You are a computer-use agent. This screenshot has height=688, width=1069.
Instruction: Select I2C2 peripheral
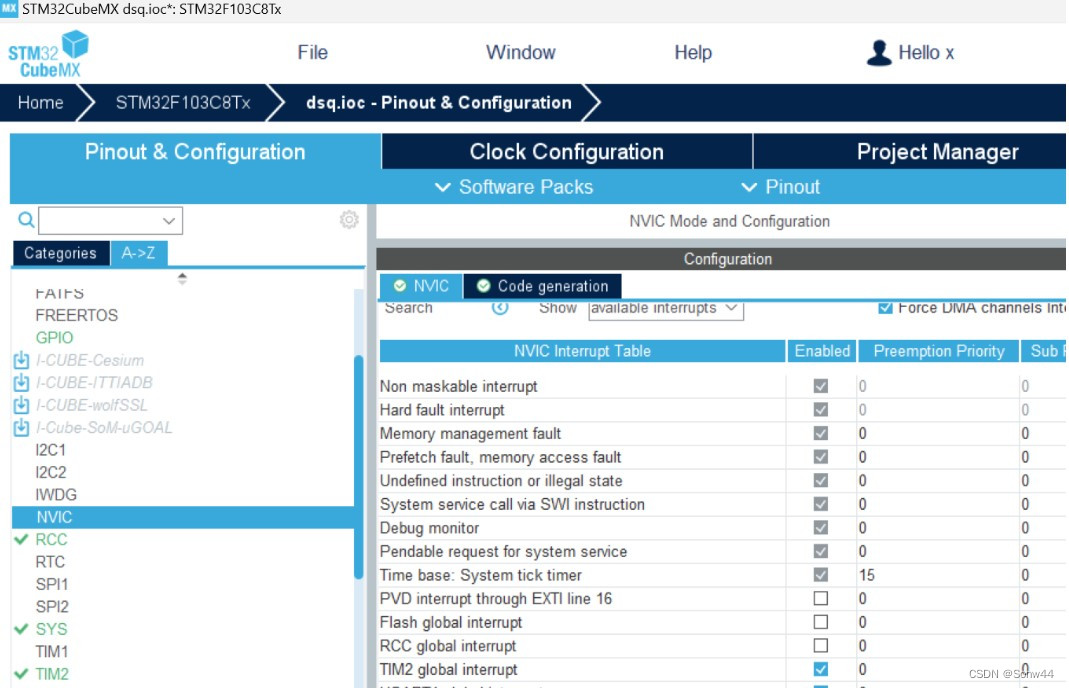[50, 473]
